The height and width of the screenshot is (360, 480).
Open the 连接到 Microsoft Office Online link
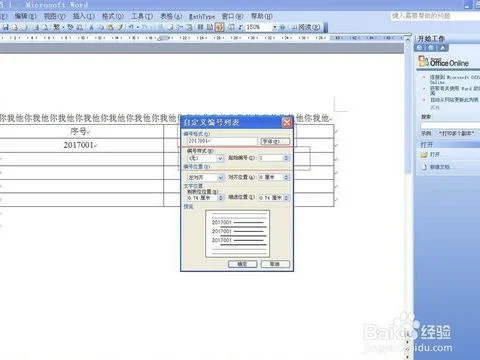(455, 79)
